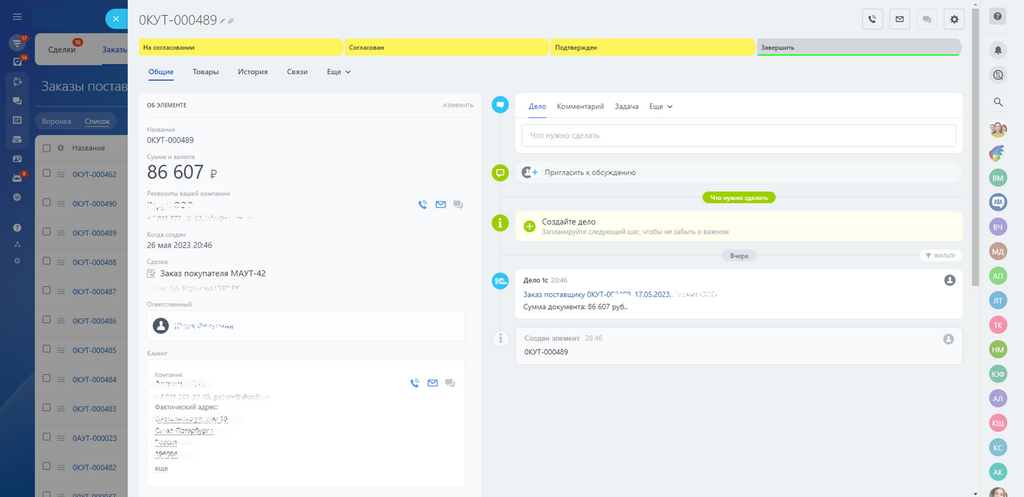The height and width of the screenshot is (497, 1024).
Task: Open the robot icon with badge 8
Action: [17, 178]
